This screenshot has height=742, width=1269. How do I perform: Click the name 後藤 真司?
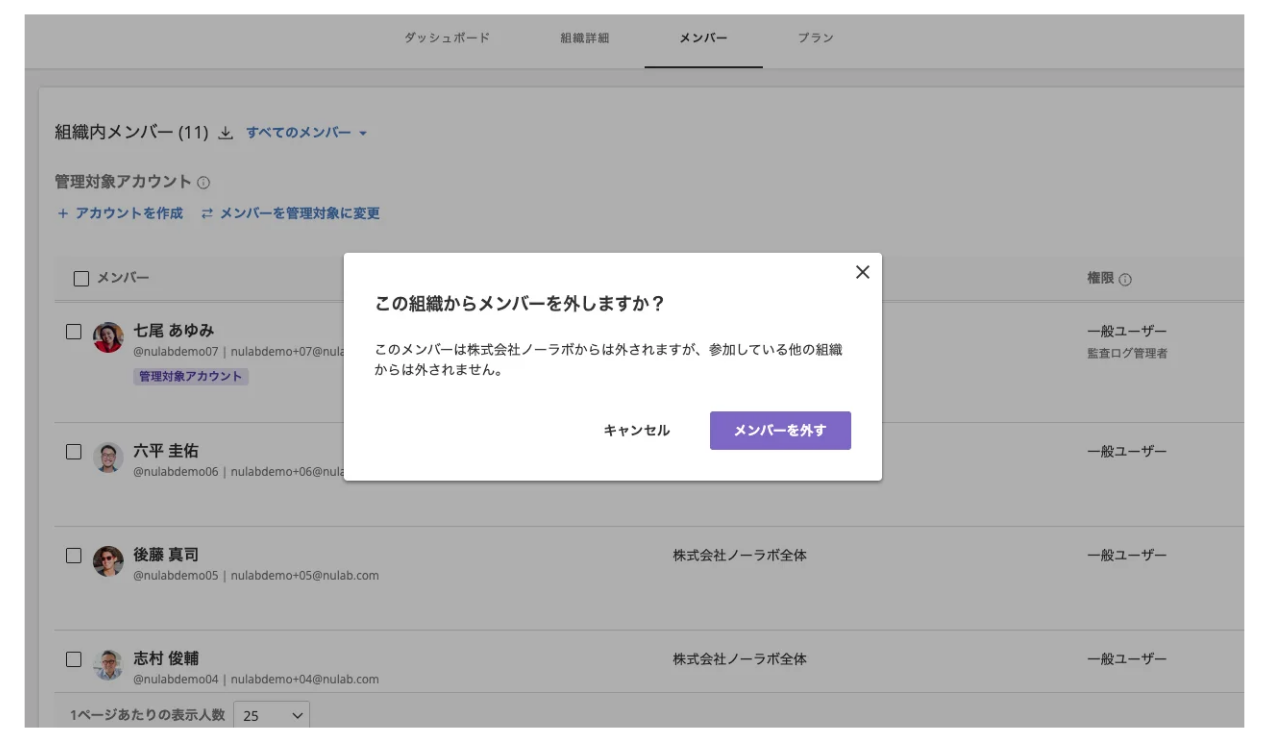pos(166,555)
